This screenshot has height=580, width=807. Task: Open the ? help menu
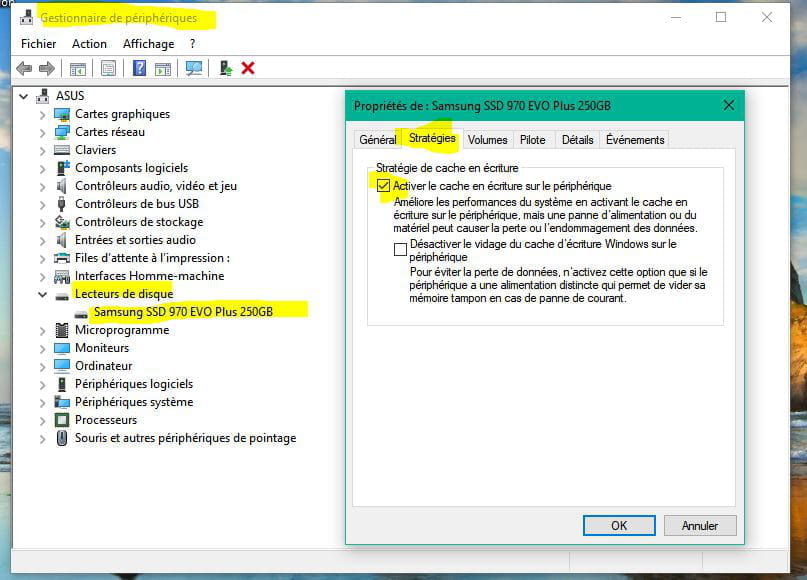(x=192, y=44)
